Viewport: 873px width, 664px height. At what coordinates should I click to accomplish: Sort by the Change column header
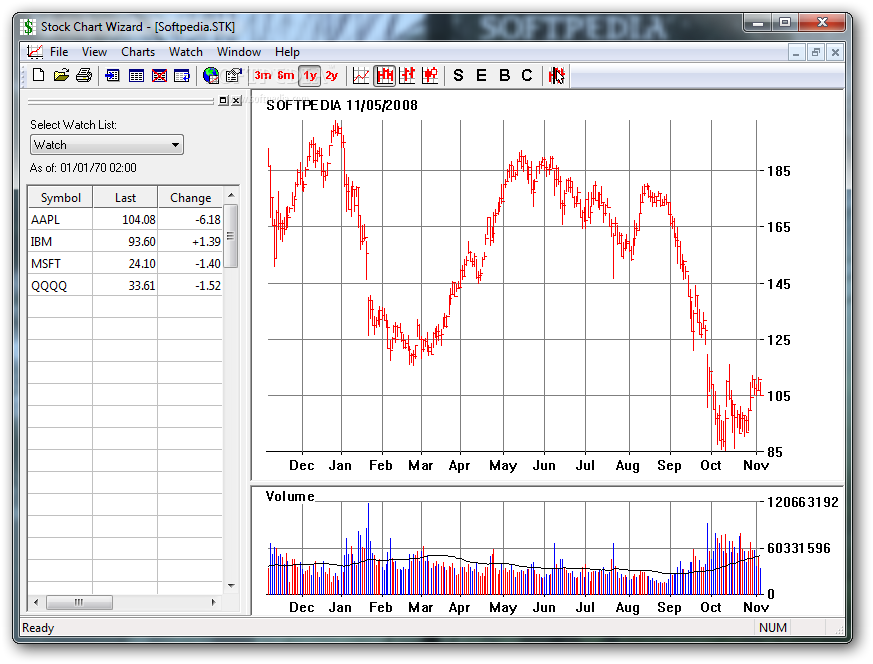point(190,198)
